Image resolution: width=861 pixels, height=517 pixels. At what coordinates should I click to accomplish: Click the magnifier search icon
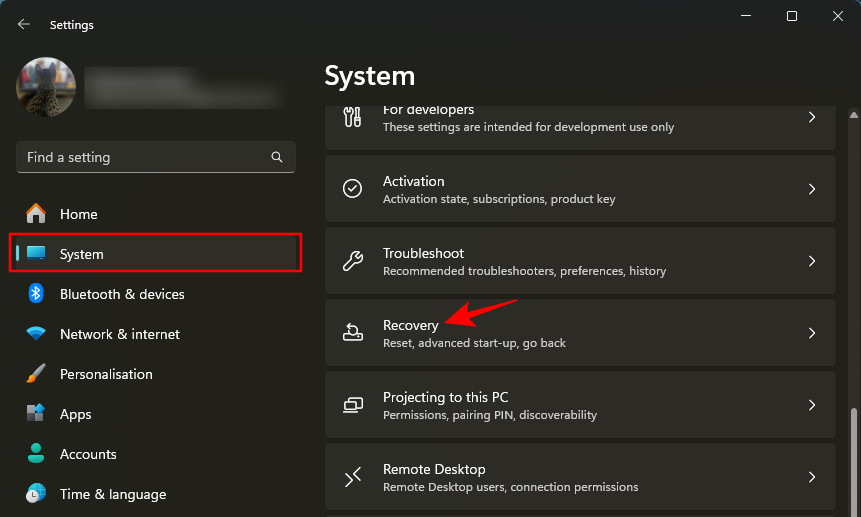coord(277,157)
